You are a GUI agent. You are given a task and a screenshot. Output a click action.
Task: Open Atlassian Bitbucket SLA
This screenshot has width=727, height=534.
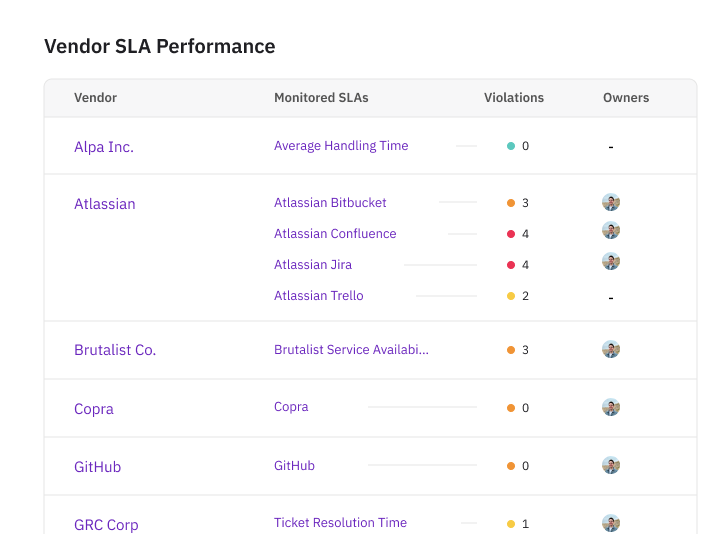coord(330,203)
